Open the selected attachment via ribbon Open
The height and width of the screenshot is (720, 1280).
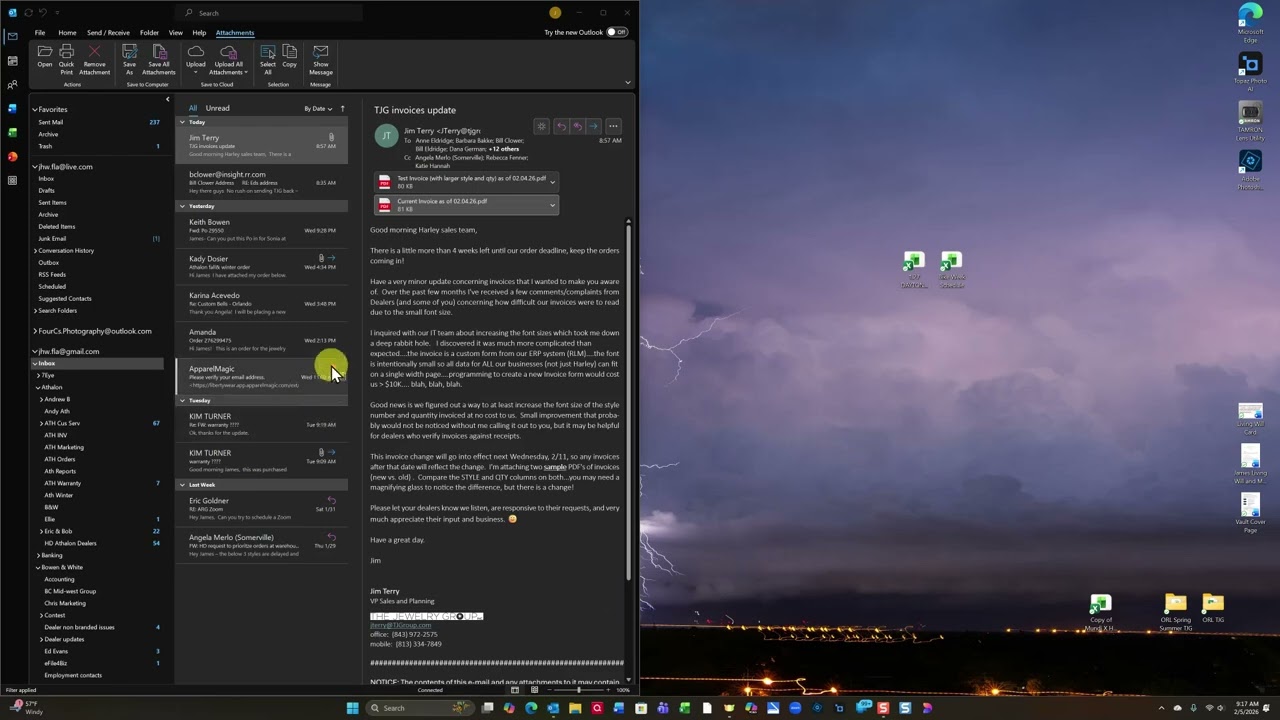[45, 57]
